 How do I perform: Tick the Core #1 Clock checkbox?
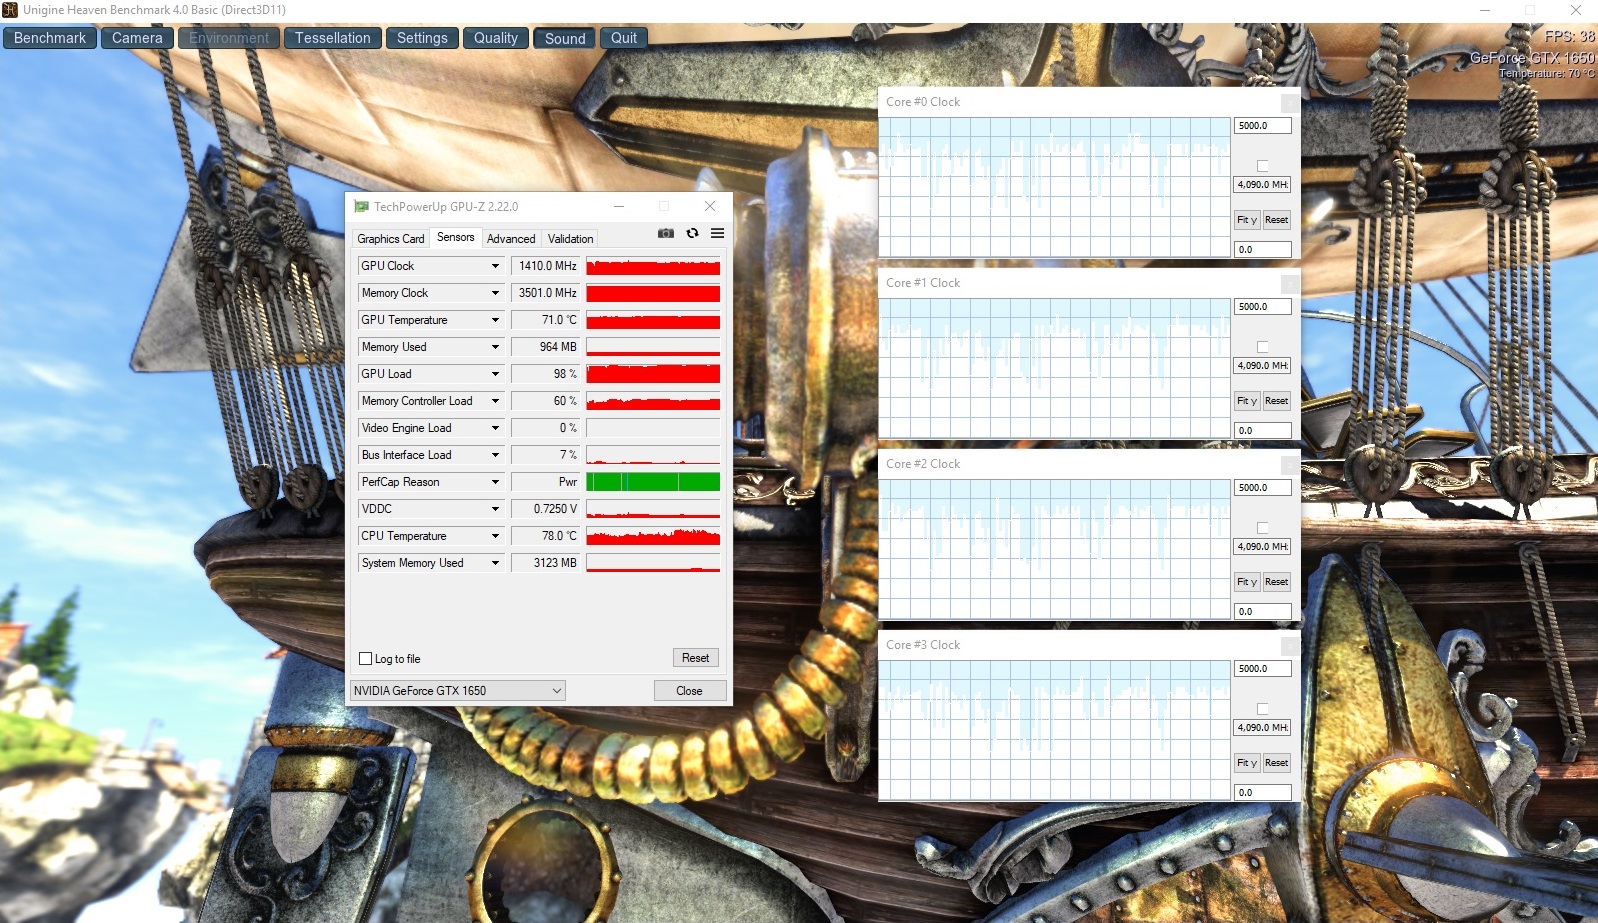pyautogui.click(x=1262, y=347)
